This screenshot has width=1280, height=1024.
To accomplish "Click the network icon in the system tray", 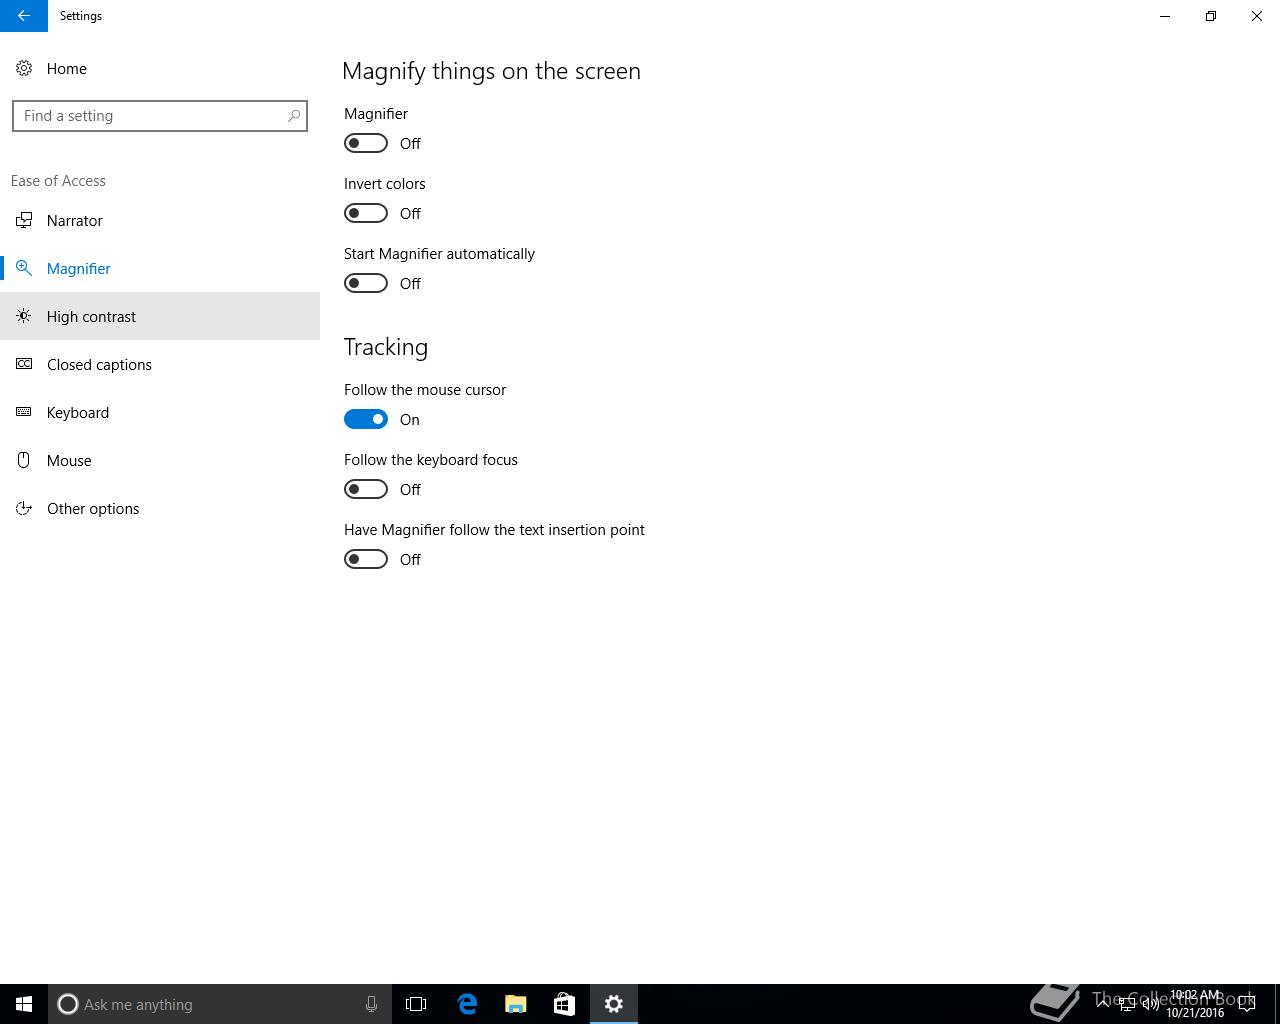I will point(1127,1004).
